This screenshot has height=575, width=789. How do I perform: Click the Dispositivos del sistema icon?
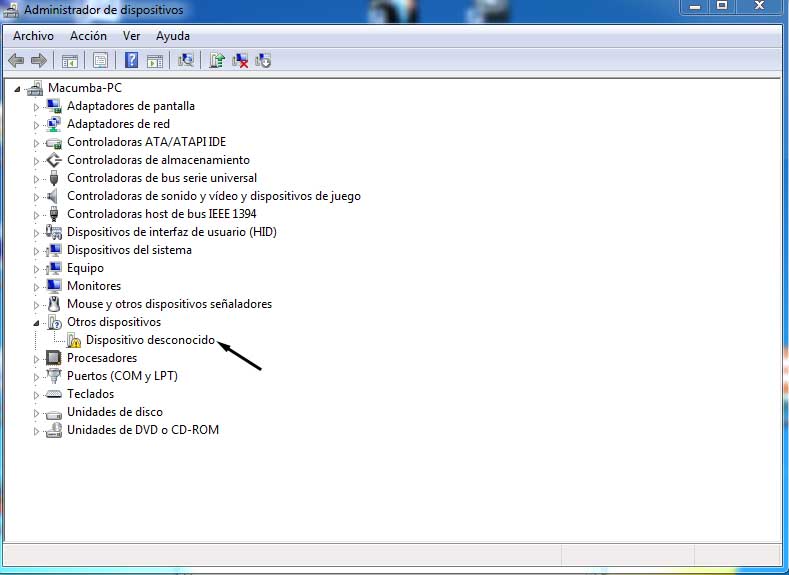click(x=53, y=250)
